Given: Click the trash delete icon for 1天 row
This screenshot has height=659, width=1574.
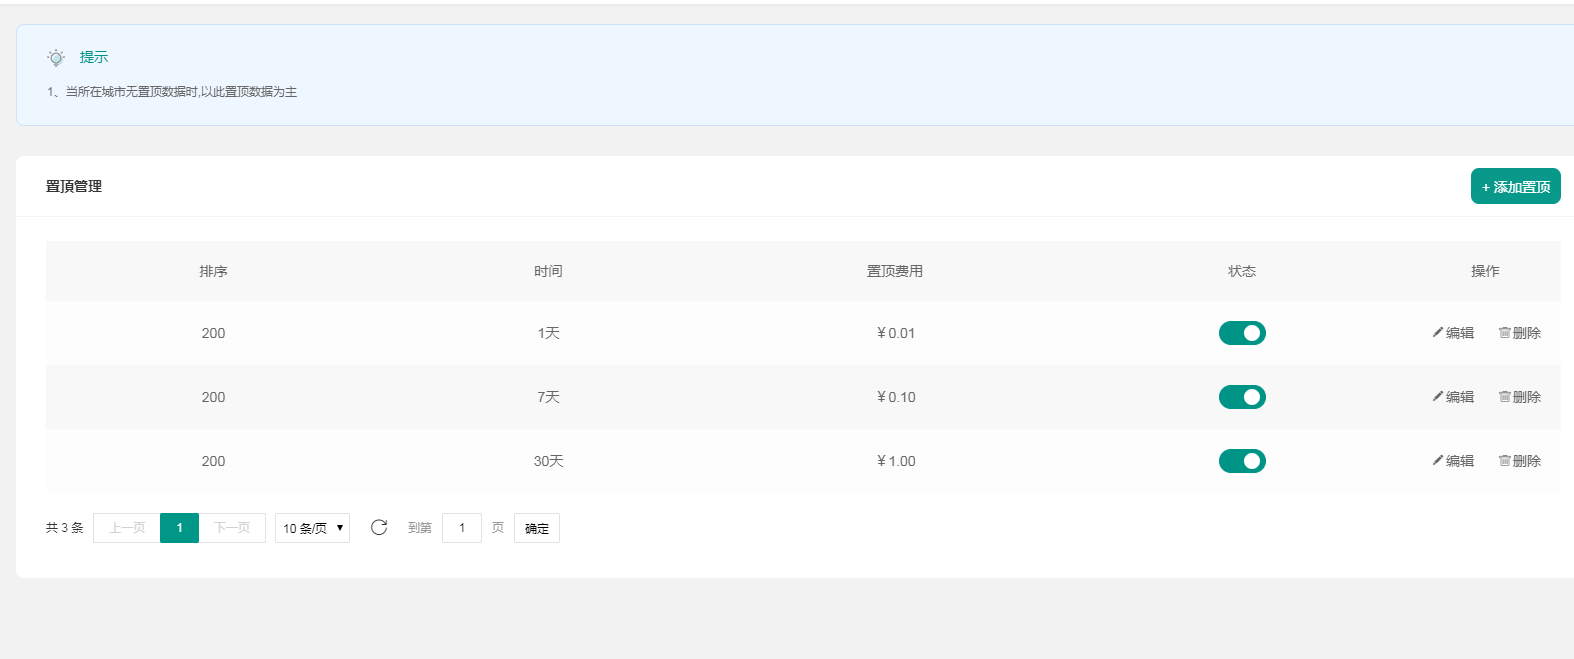Looking at the screenshot, I should pos(1504,333).
